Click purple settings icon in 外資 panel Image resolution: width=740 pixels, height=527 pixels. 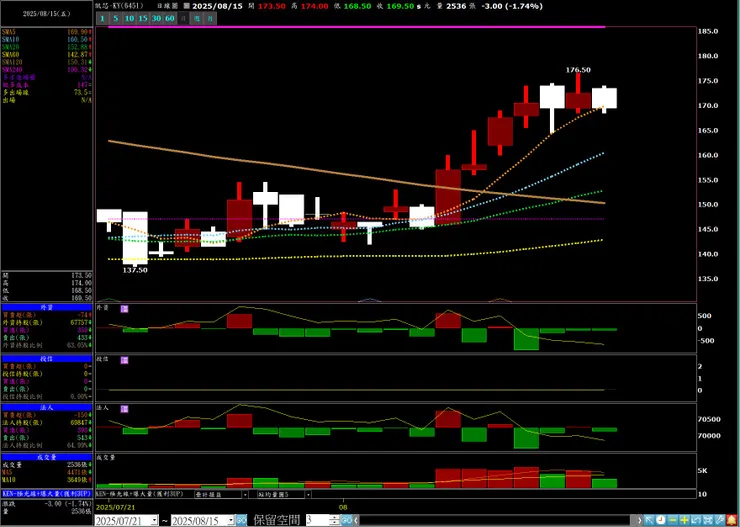point(125,309)
